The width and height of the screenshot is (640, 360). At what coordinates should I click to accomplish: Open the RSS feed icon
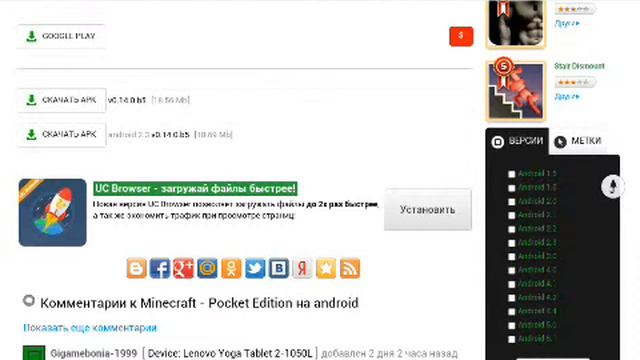[x=350, y=269]
